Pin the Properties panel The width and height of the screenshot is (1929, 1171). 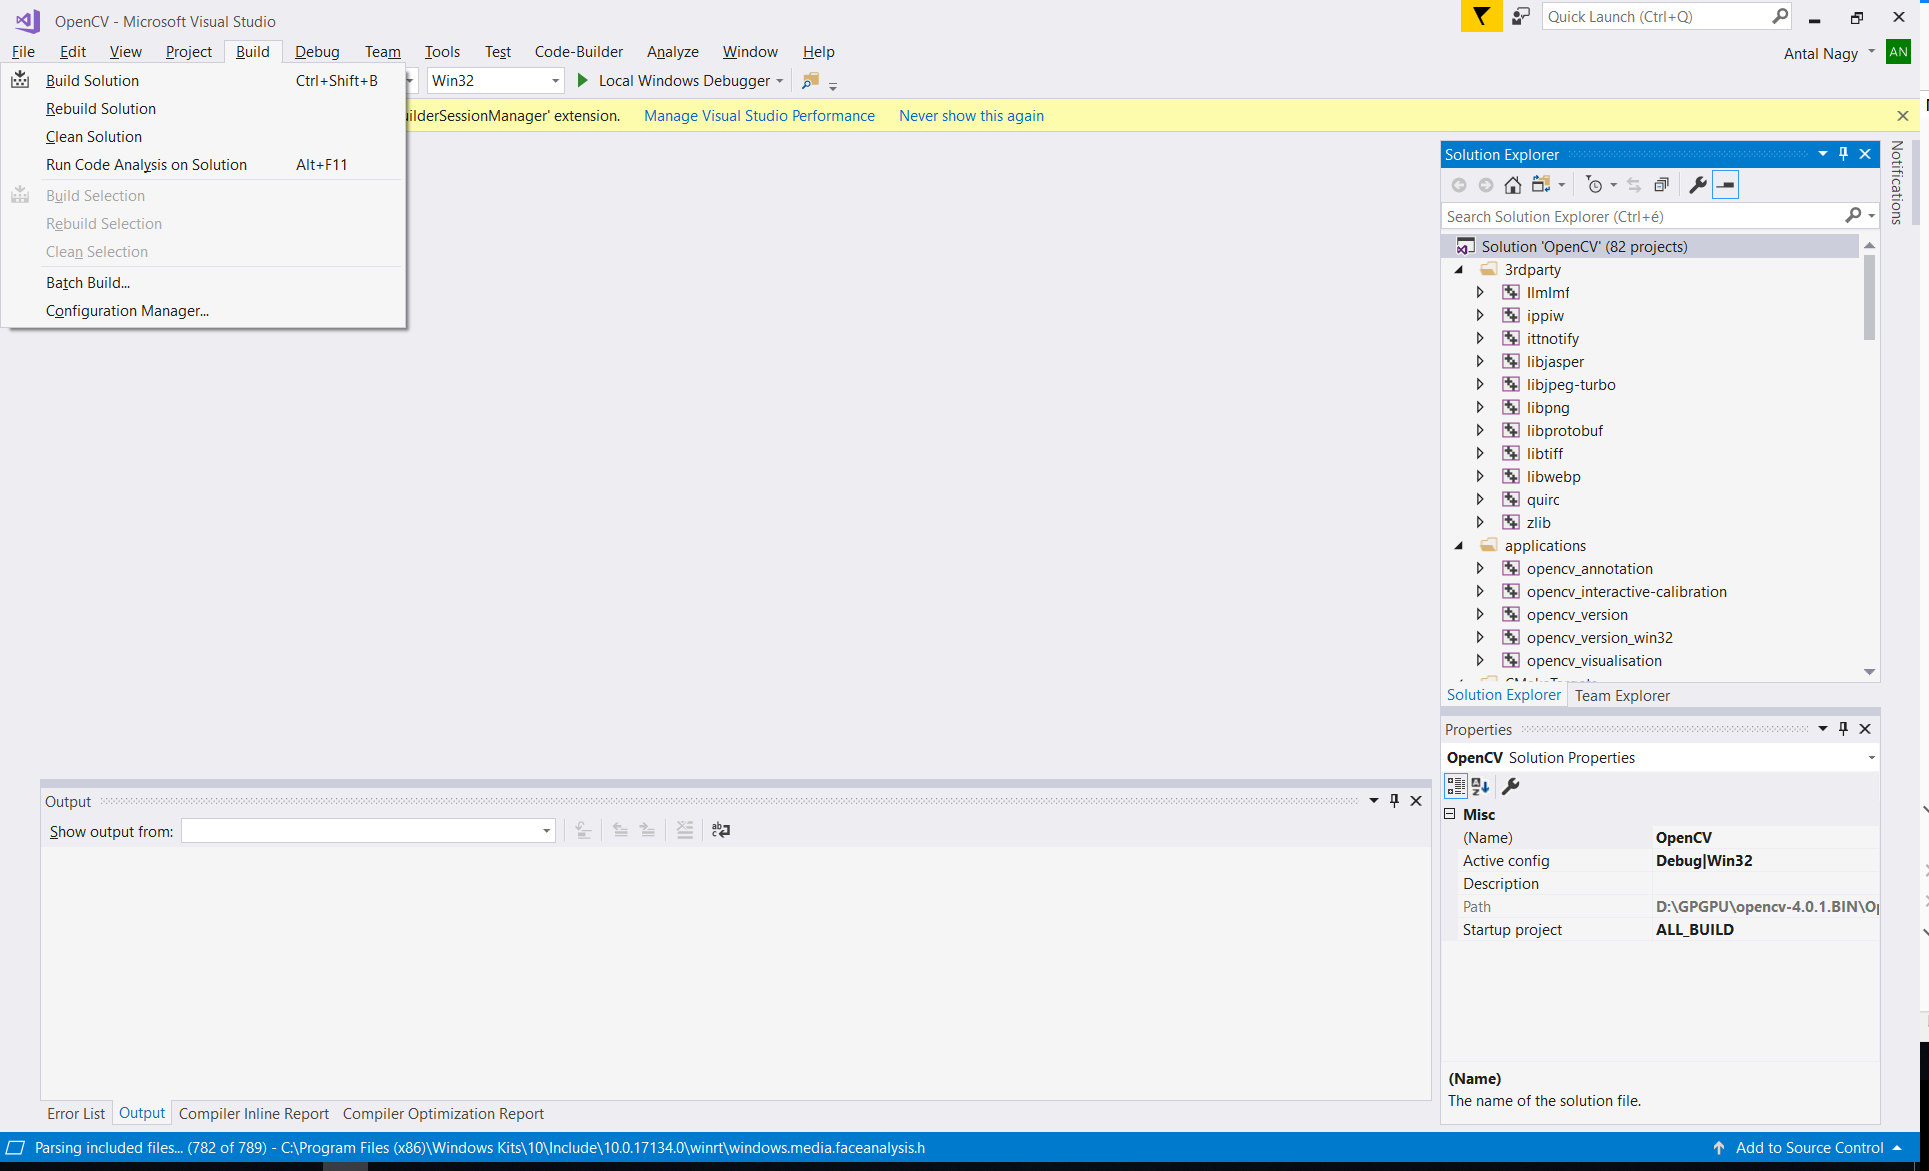tap(1844, 729)
